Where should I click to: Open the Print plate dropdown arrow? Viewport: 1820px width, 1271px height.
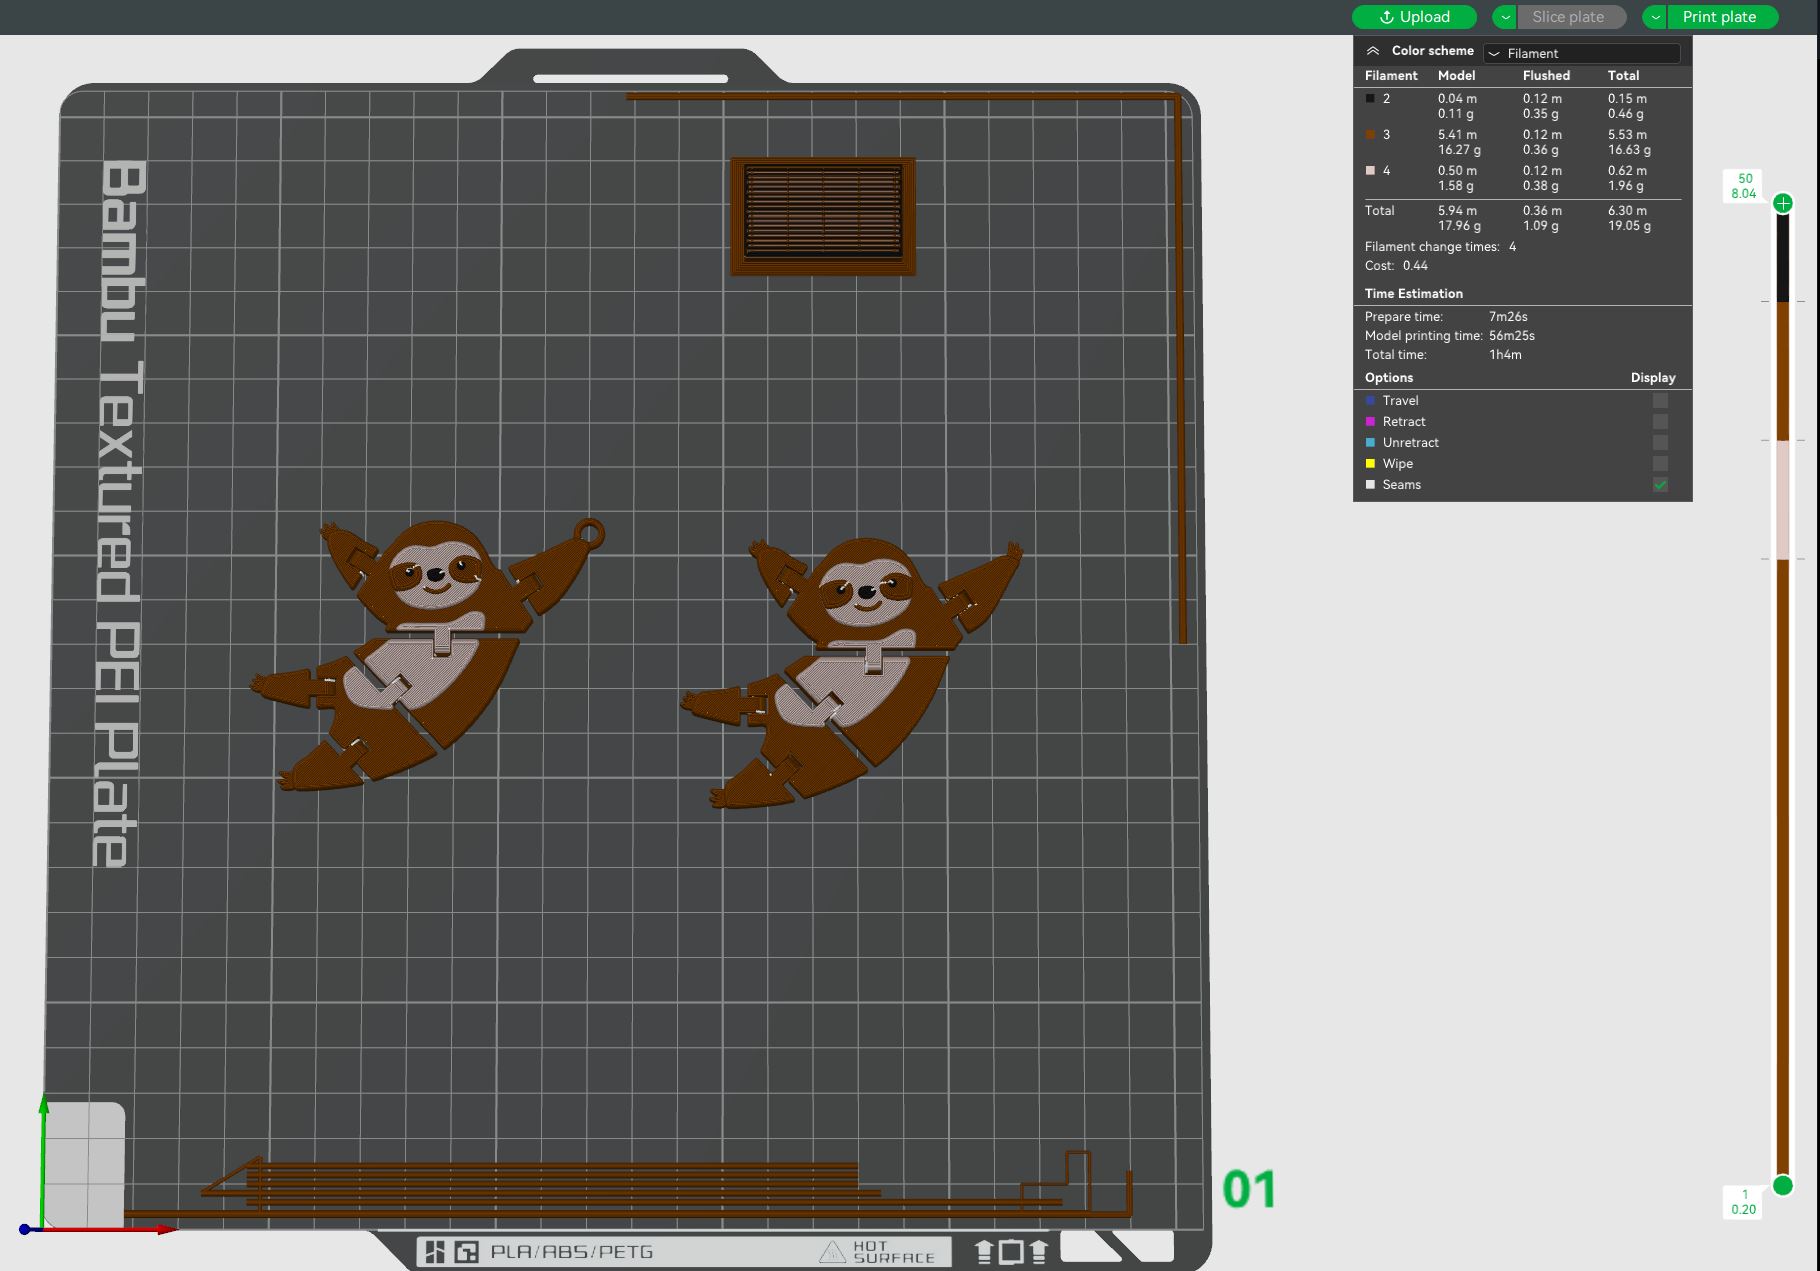tap(1655, 17)
